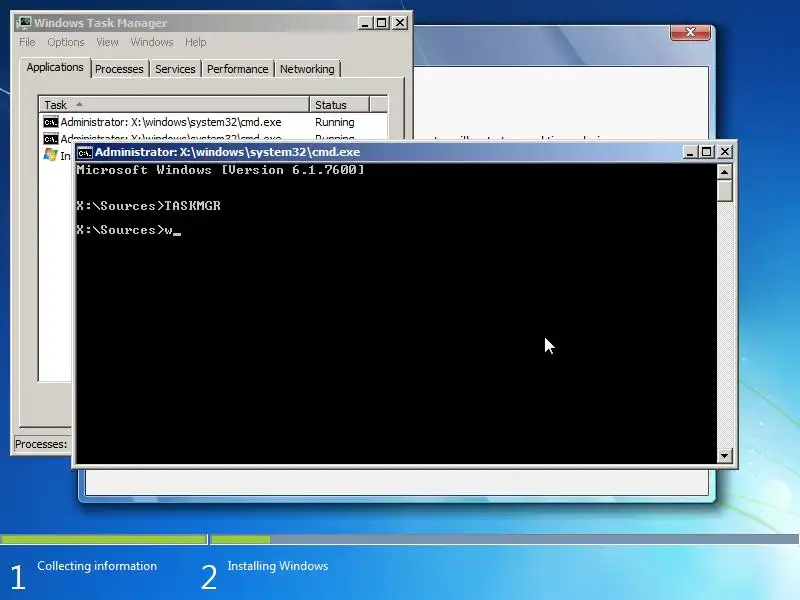Switch to the Networking tab

click(x=307, y=69)
